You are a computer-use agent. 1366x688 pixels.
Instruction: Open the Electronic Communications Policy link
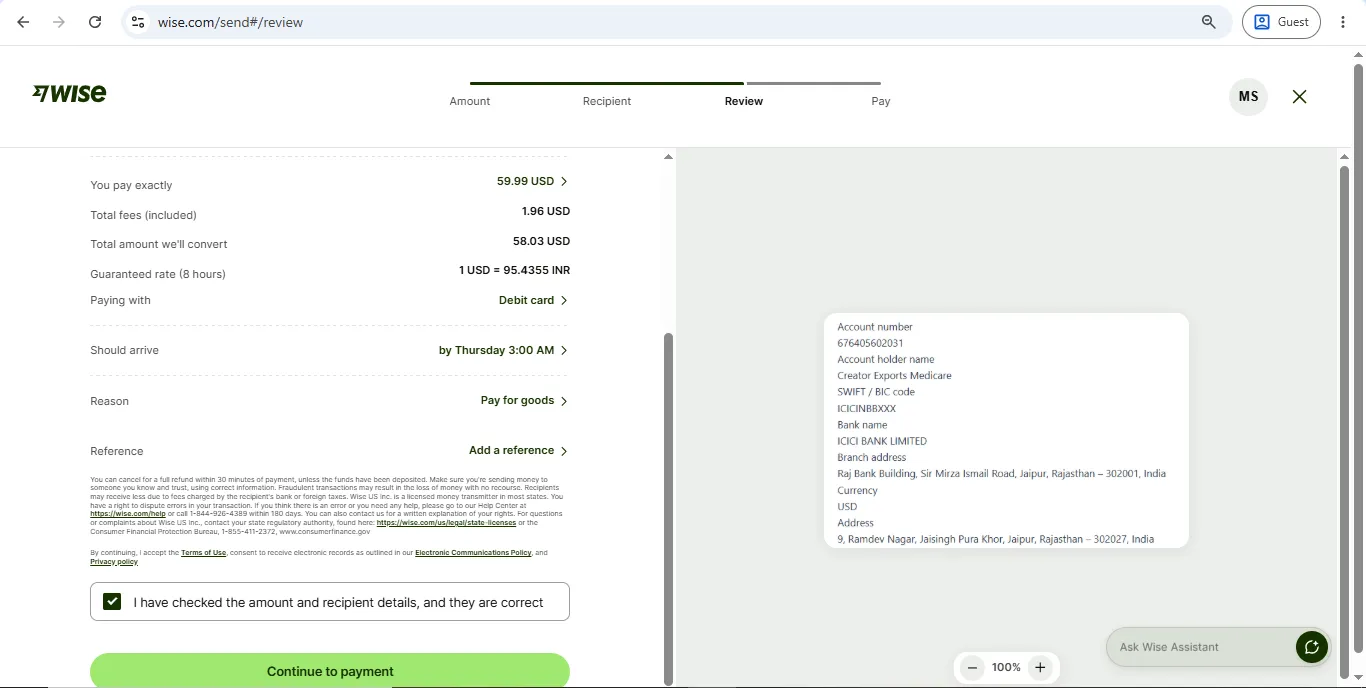[x=473, y=553]
